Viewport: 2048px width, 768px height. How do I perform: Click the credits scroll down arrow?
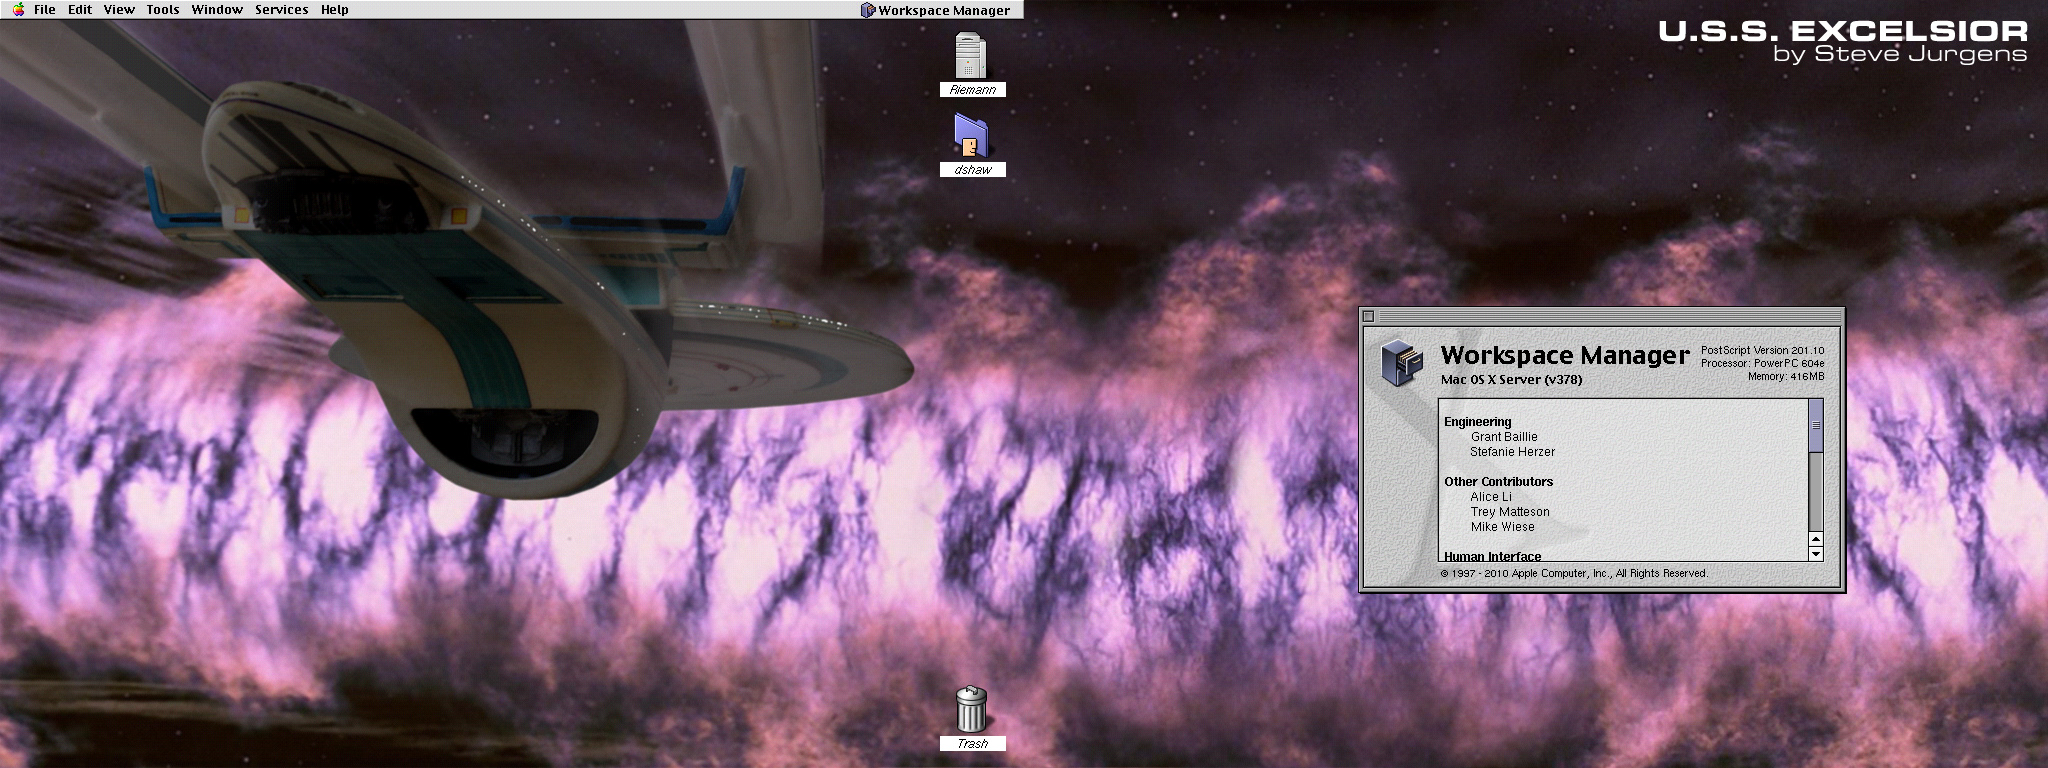pos(1816,553)
